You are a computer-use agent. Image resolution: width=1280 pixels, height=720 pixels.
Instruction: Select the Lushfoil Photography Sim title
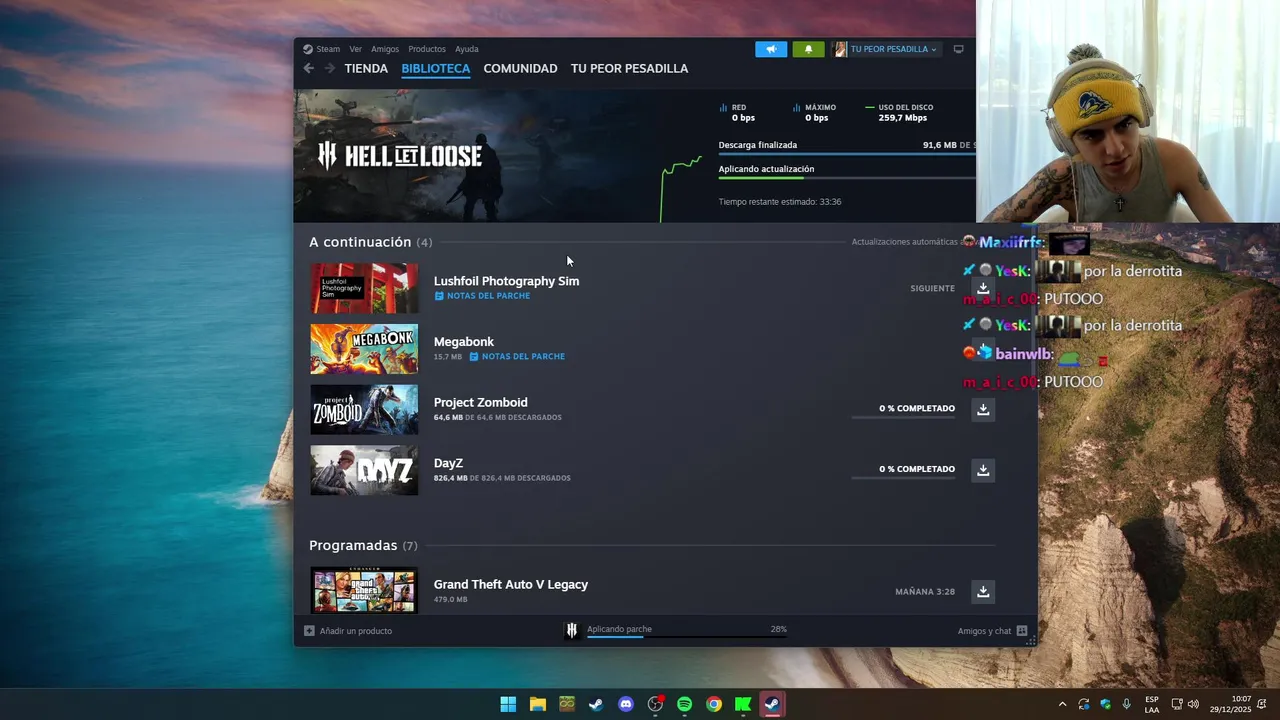point(506,281)
